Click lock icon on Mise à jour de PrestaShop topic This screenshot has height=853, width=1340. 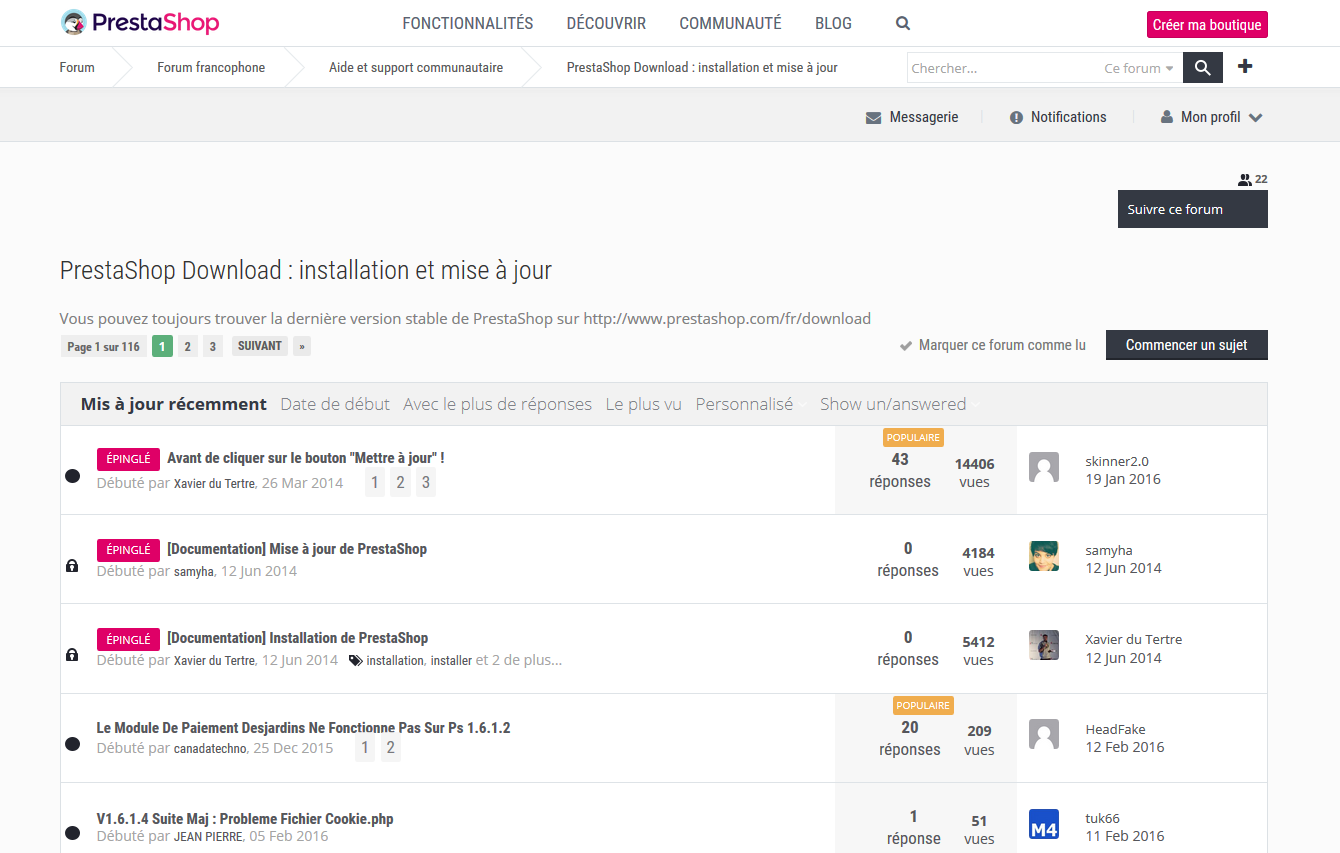(x=72, y=566)
